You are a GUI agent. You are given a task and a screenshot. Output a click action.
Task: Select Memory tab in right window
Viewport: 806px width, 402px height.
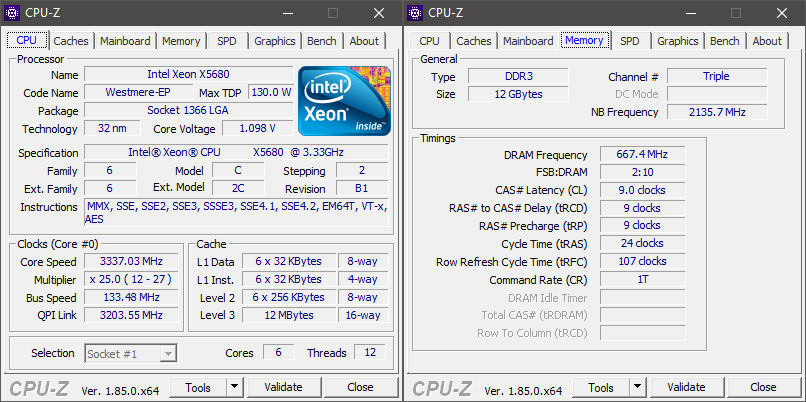[584, 40]
